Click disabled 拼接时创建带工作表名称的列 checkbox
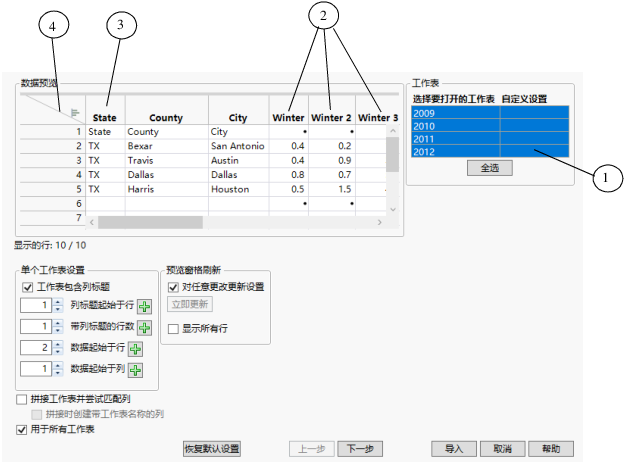The height and width of the screenshot is (464, 625). [37, 414]
